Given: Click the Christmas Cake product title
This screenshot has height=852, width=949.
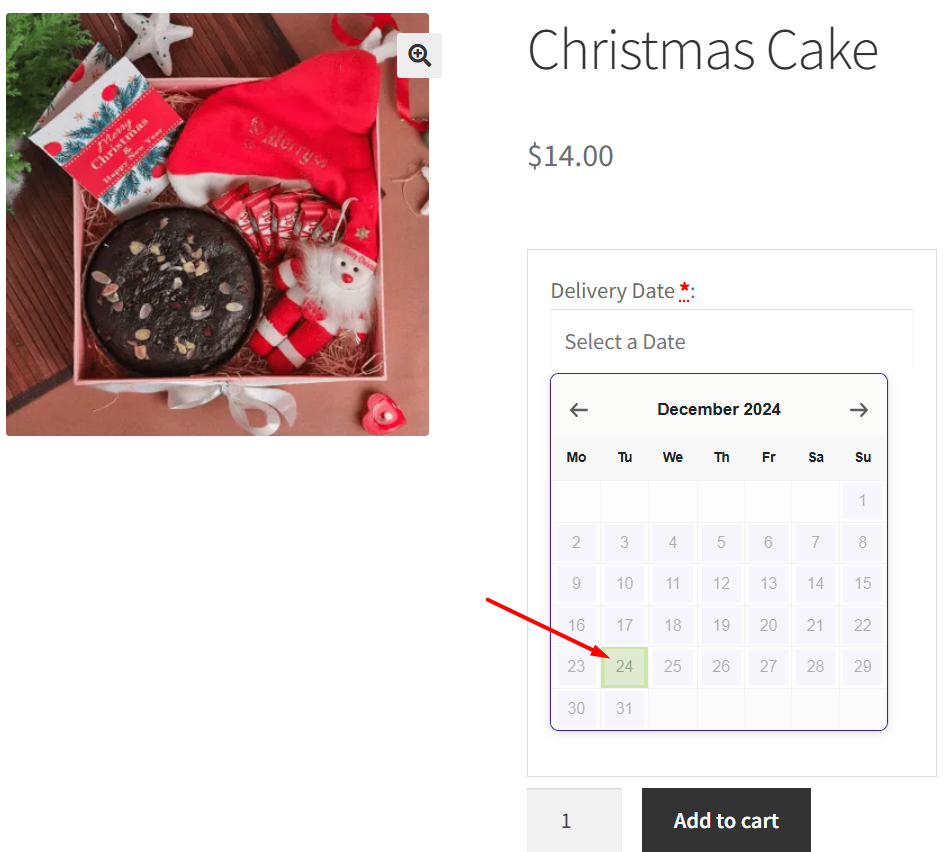Looking at the screenshot, I should [703, 49].
